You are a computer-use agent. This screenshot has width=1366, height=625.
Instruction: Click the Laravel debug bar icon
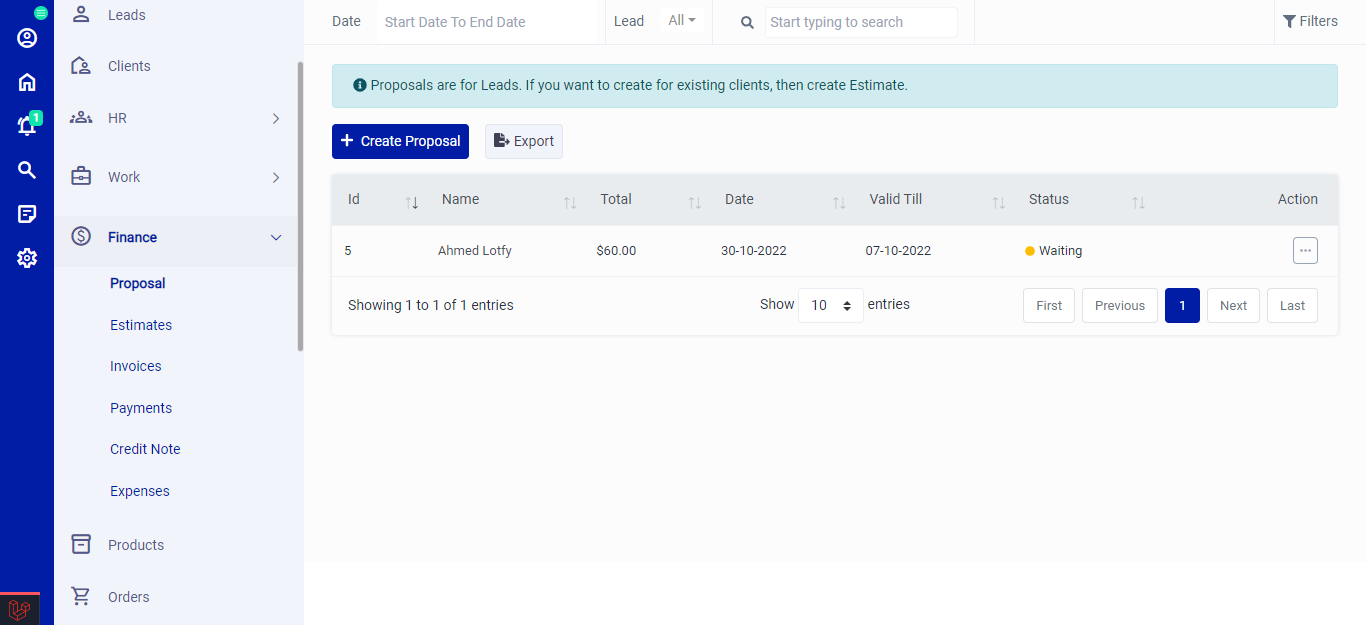tap(19, 609)
